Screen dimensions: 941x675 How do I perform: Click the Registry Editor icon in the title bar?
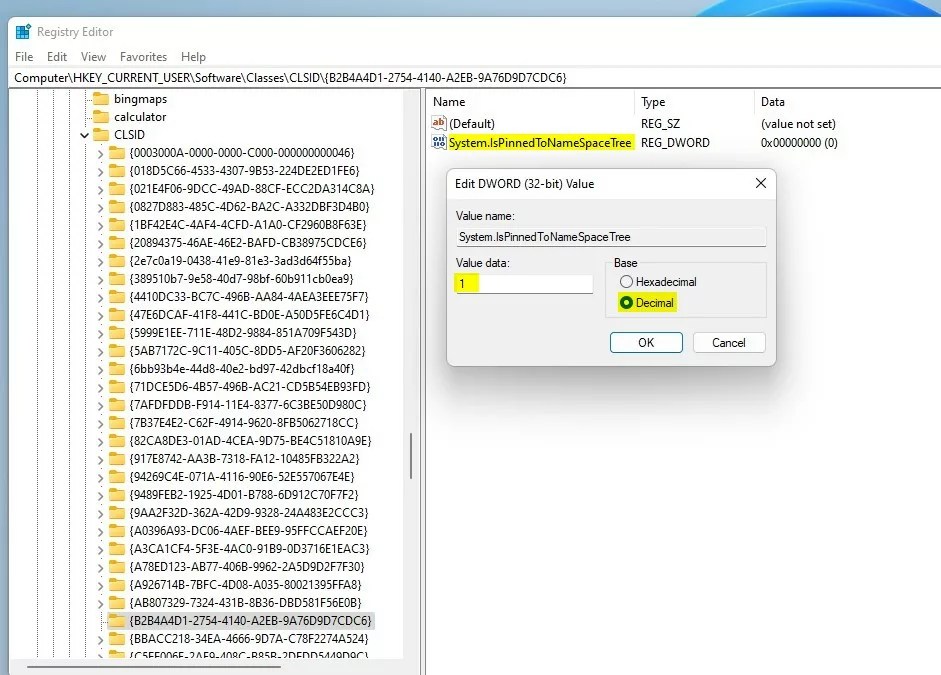[22, 31]
